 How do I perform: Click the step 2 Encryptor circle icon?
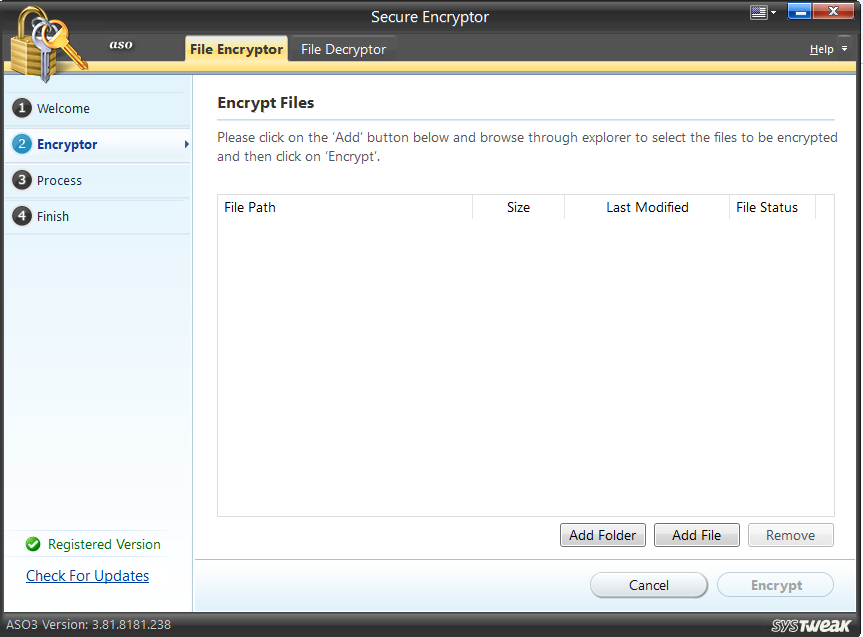(x=23, y=143)
